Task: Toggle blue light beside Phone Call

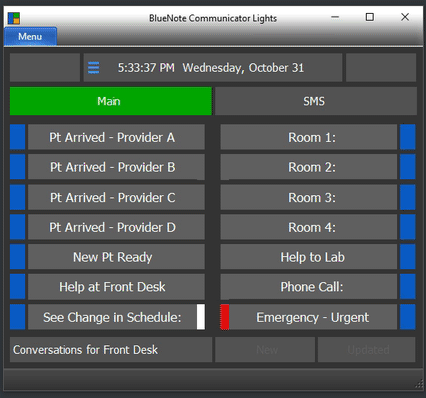Action: [408, 287]
